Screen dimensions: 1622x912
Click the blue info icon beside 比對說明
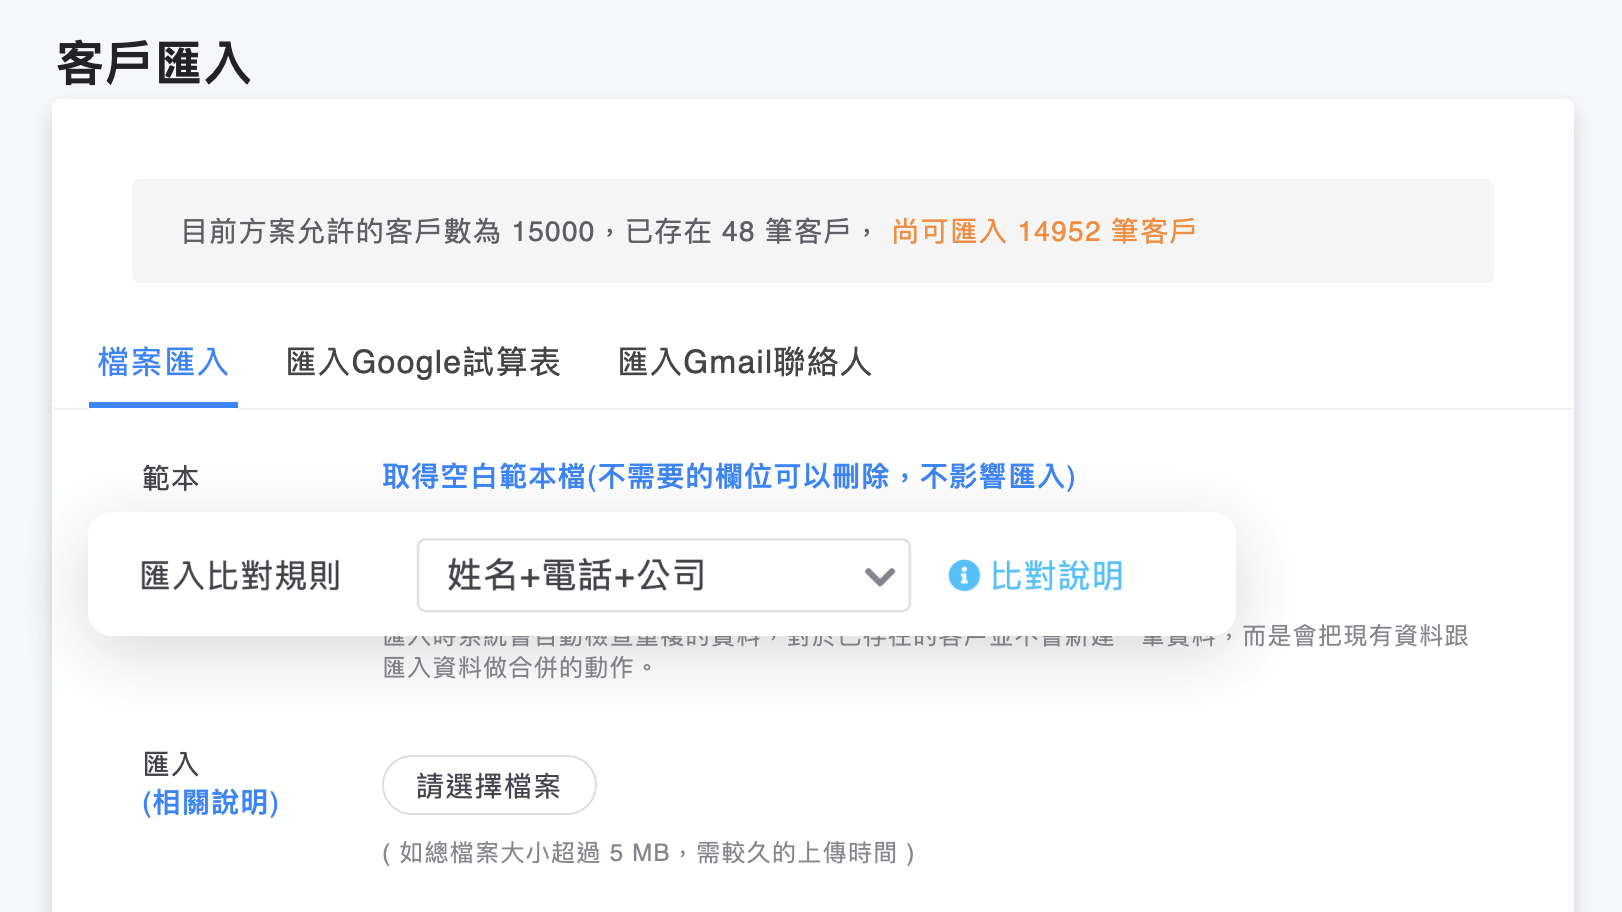[963, 576]
